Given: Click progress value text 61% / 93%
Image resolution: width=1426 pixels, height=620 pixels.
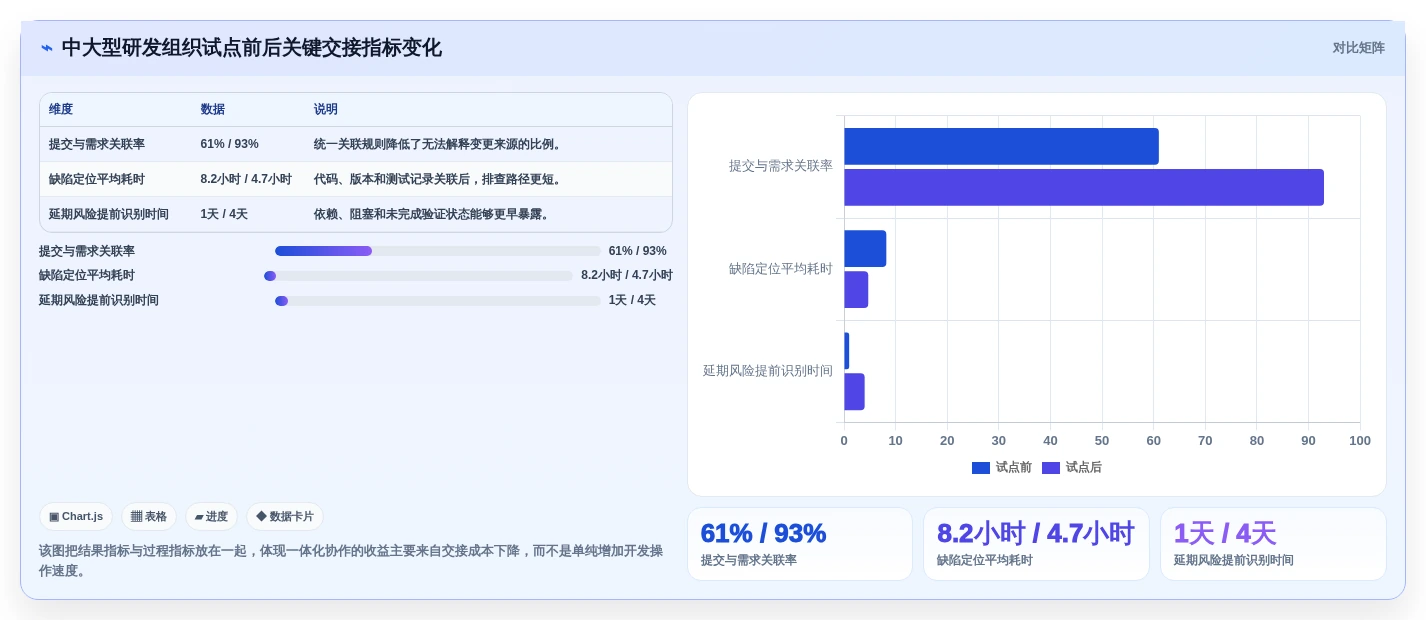Looking at the screenshot, I should 638,251.
